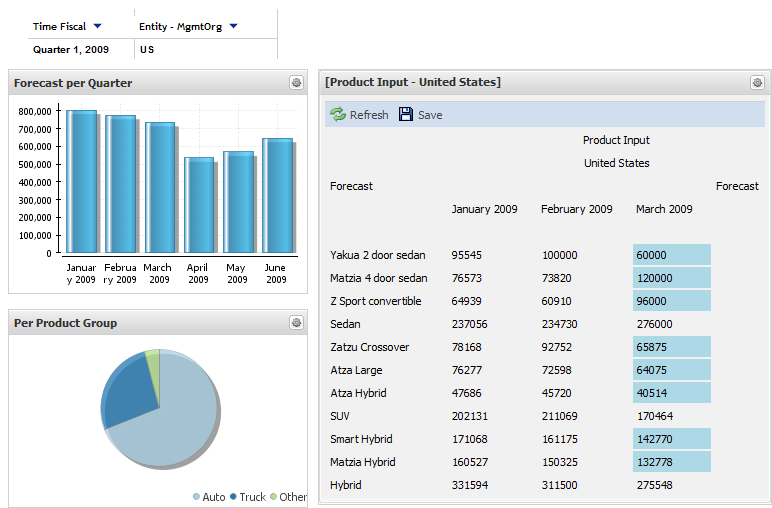772x508 pixels.
Task: Expand the Entity - MgmtOrg dropdown arrow
Action: tap(233, 26)
